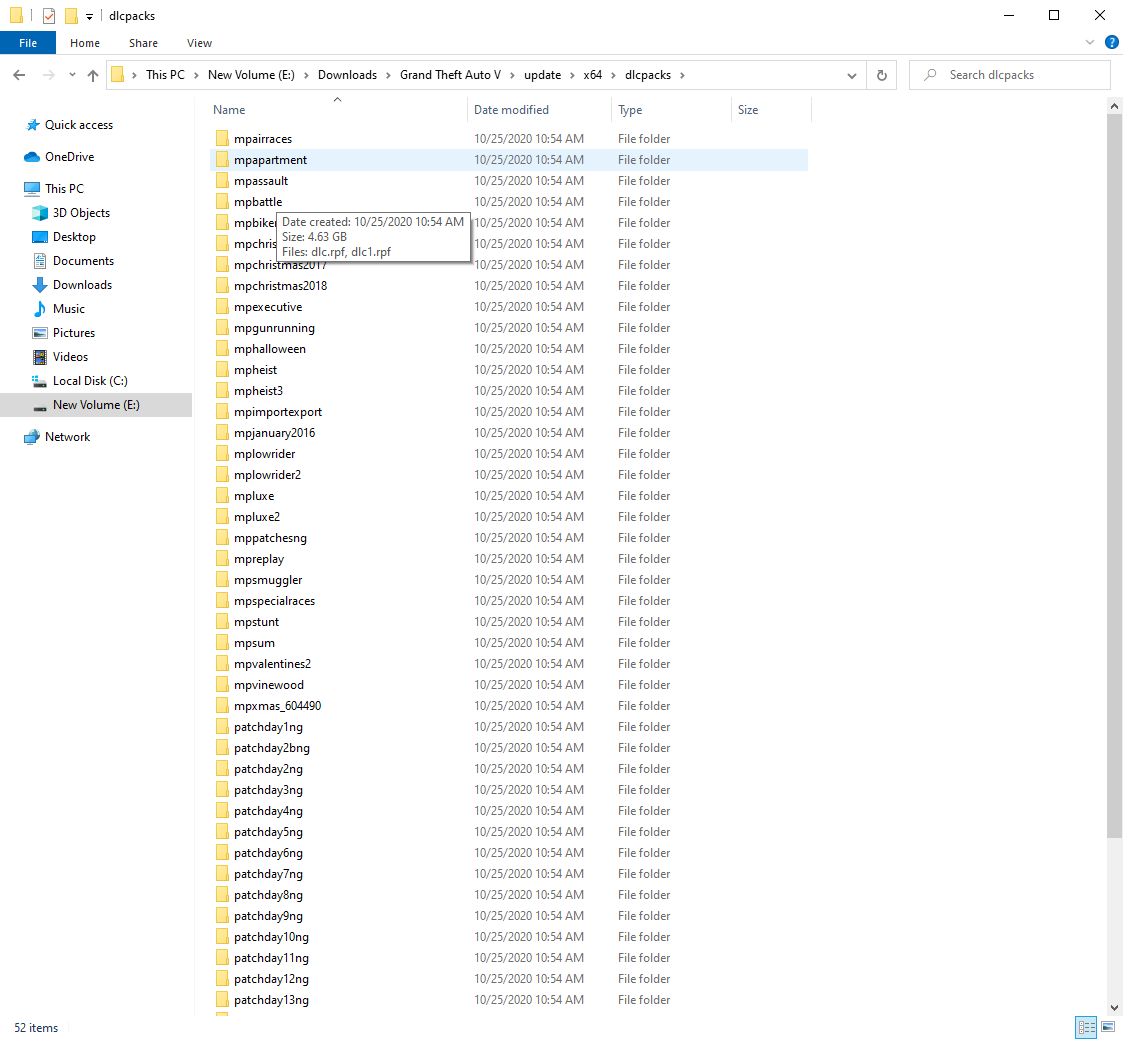The height and width of the screenshot is (1040, 1124).
Task: Switch to the Details view layout icon
Action: [x=1087, y=1026]
